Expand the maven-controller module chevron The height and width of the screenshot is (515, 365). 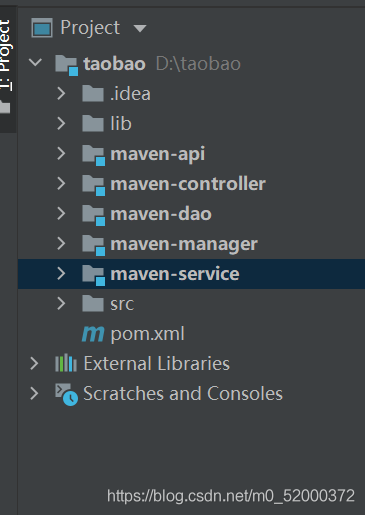coord(61,184)
